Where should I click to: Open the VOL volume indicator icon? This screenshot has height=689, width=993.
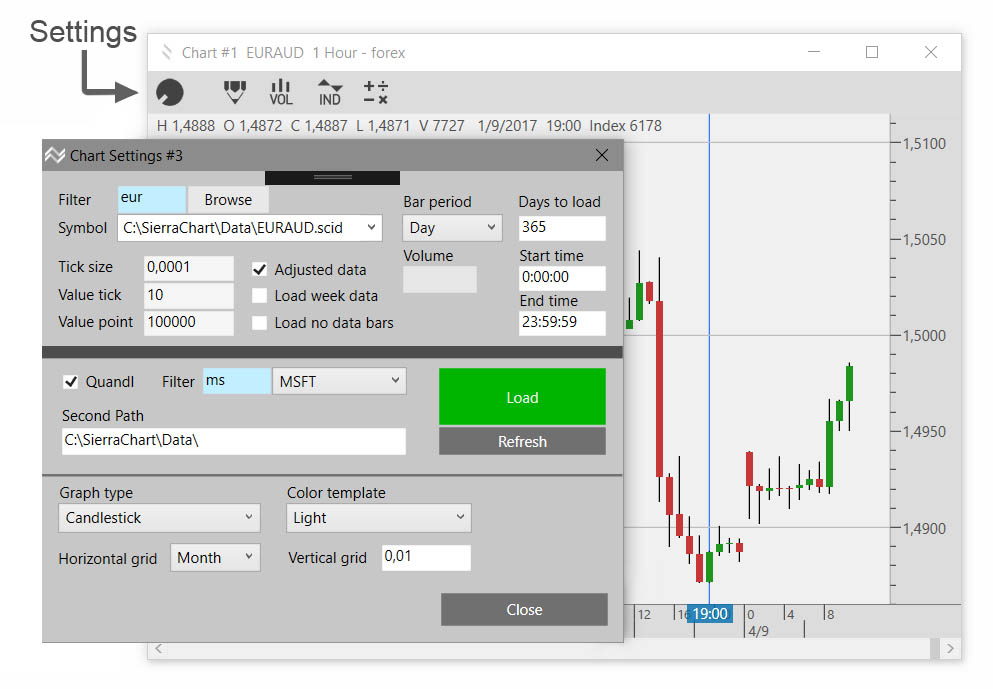coord(281,93)
